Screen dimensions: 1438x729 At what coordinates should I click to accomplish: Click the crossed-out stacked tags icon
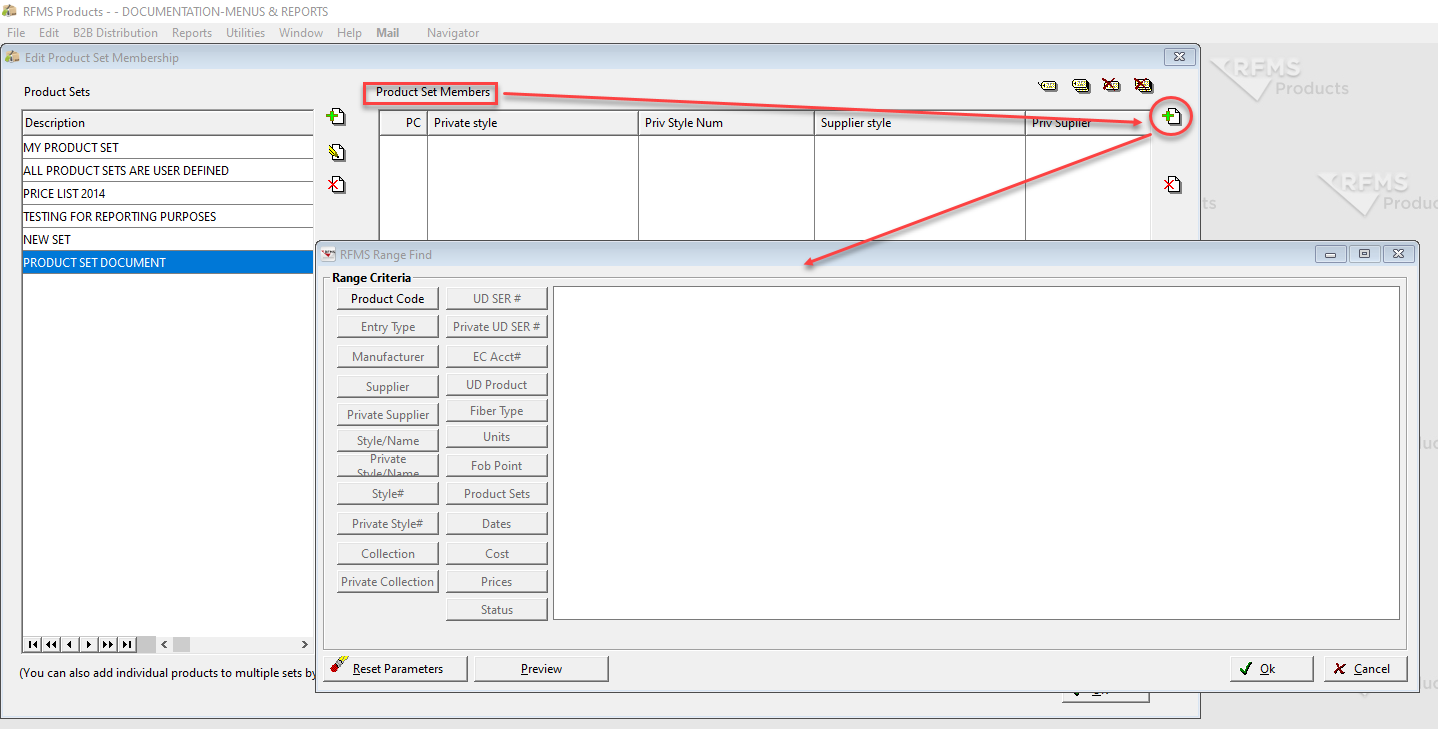click(x=1144, y=85)
